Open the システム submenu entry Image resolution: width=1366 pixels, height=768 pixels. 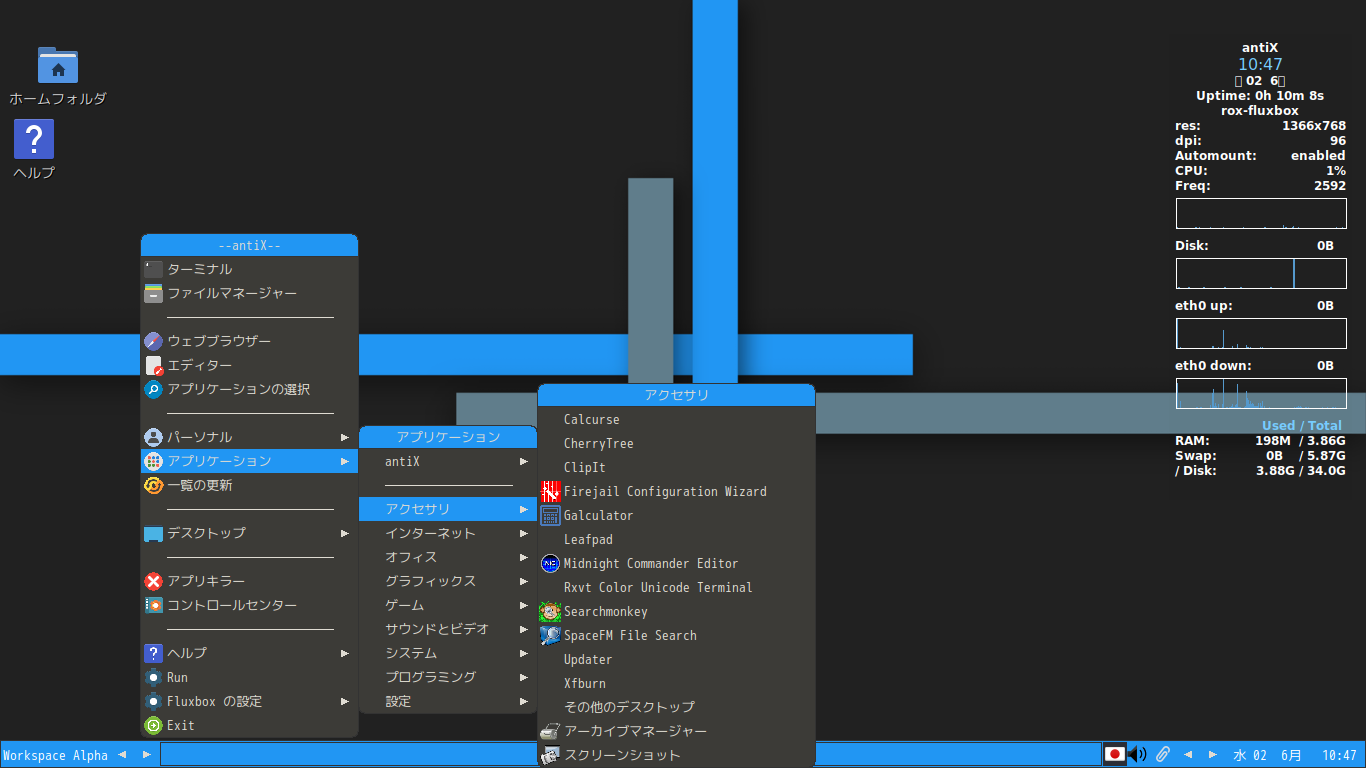click(448, 653)
